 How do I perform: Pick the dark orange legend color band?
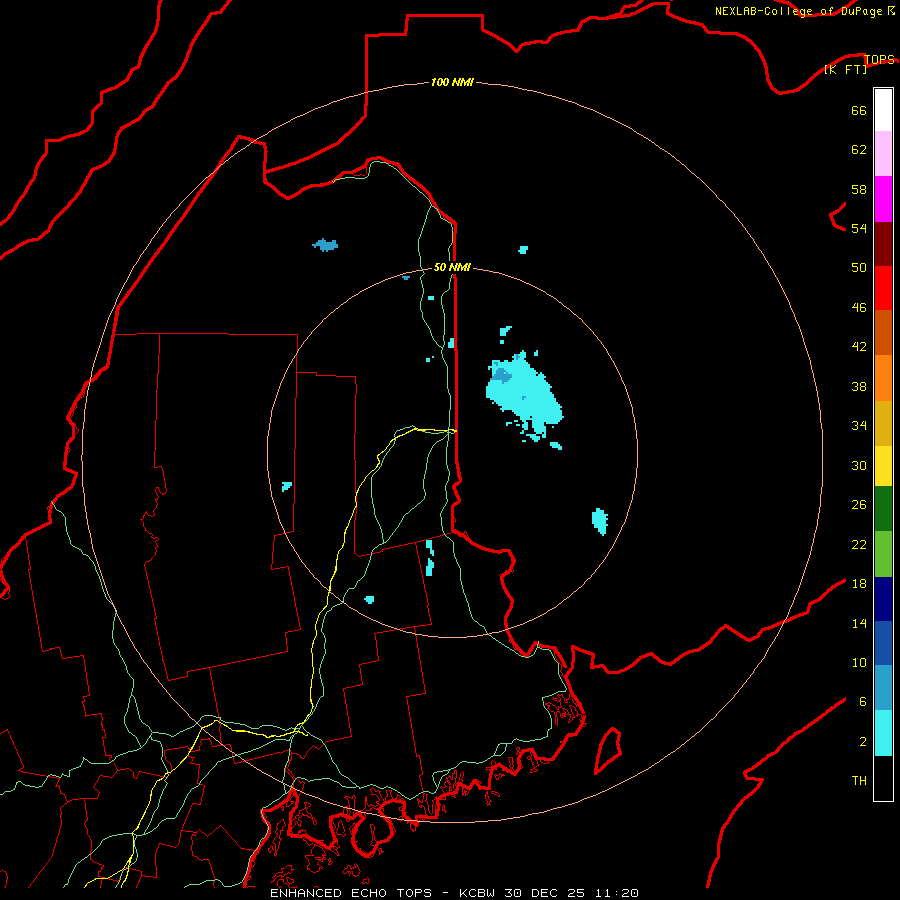tap(883, 333)
